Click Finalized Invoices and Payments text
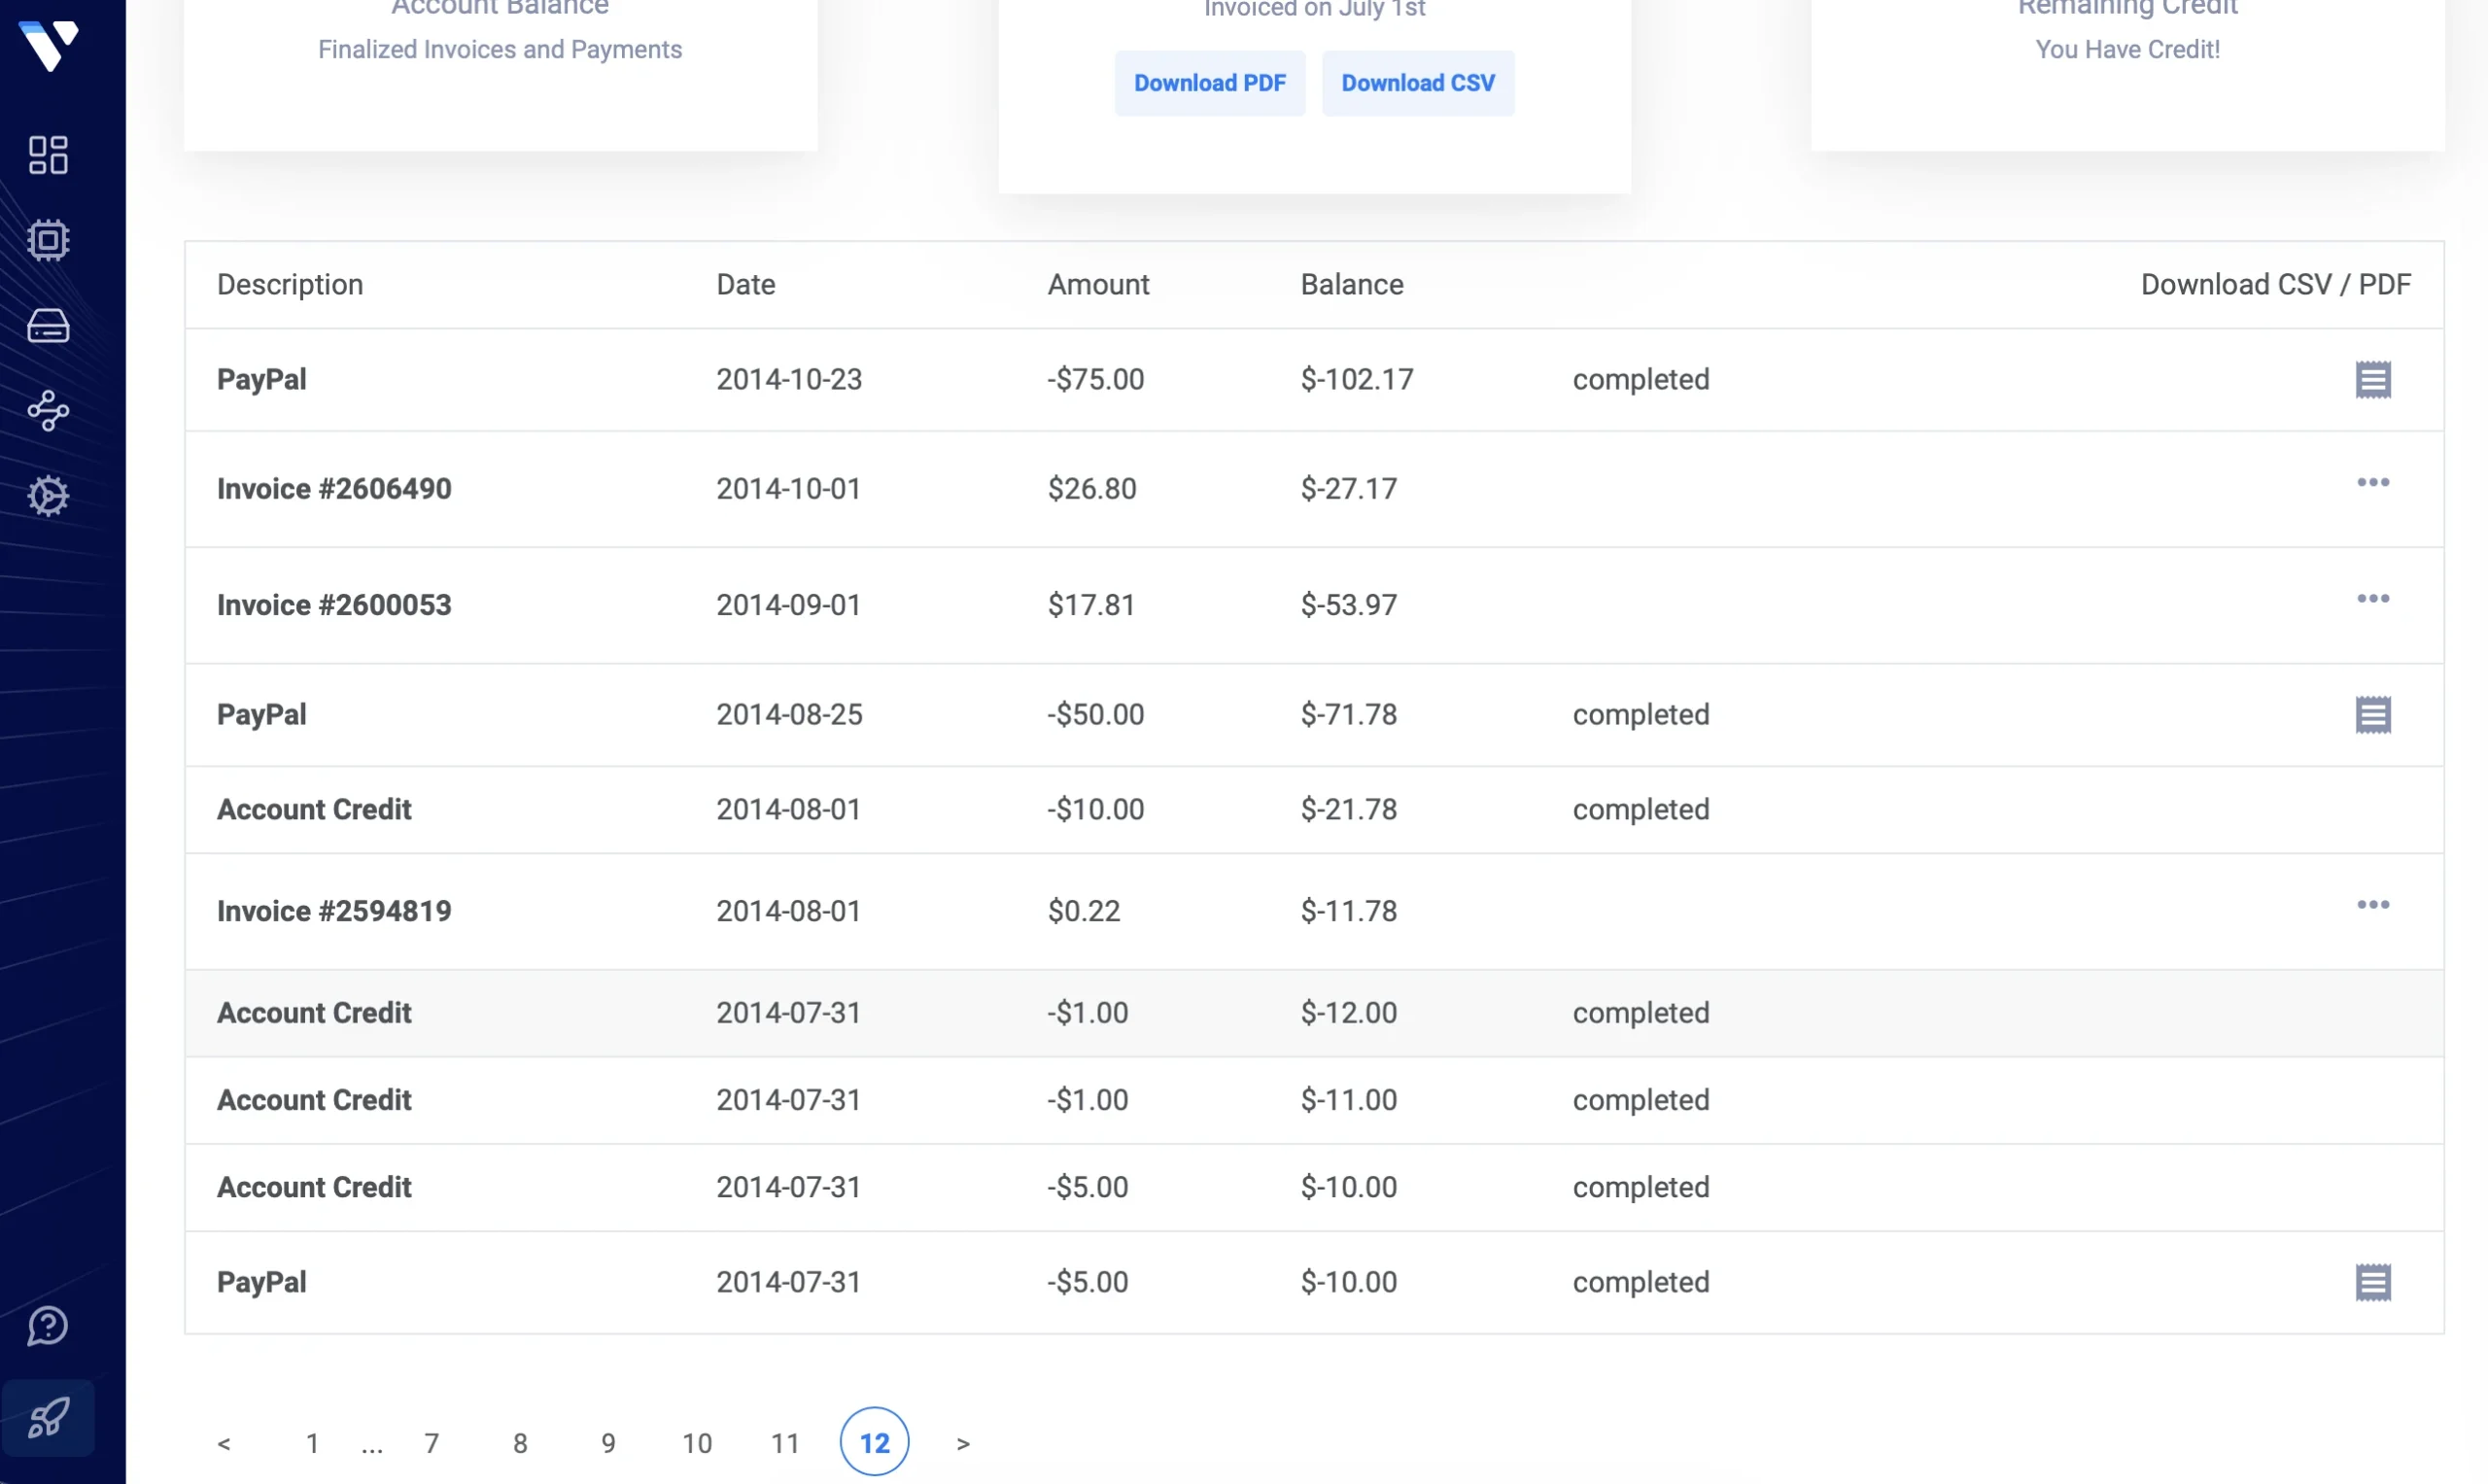2488x1484 pixels. point(500,49)
